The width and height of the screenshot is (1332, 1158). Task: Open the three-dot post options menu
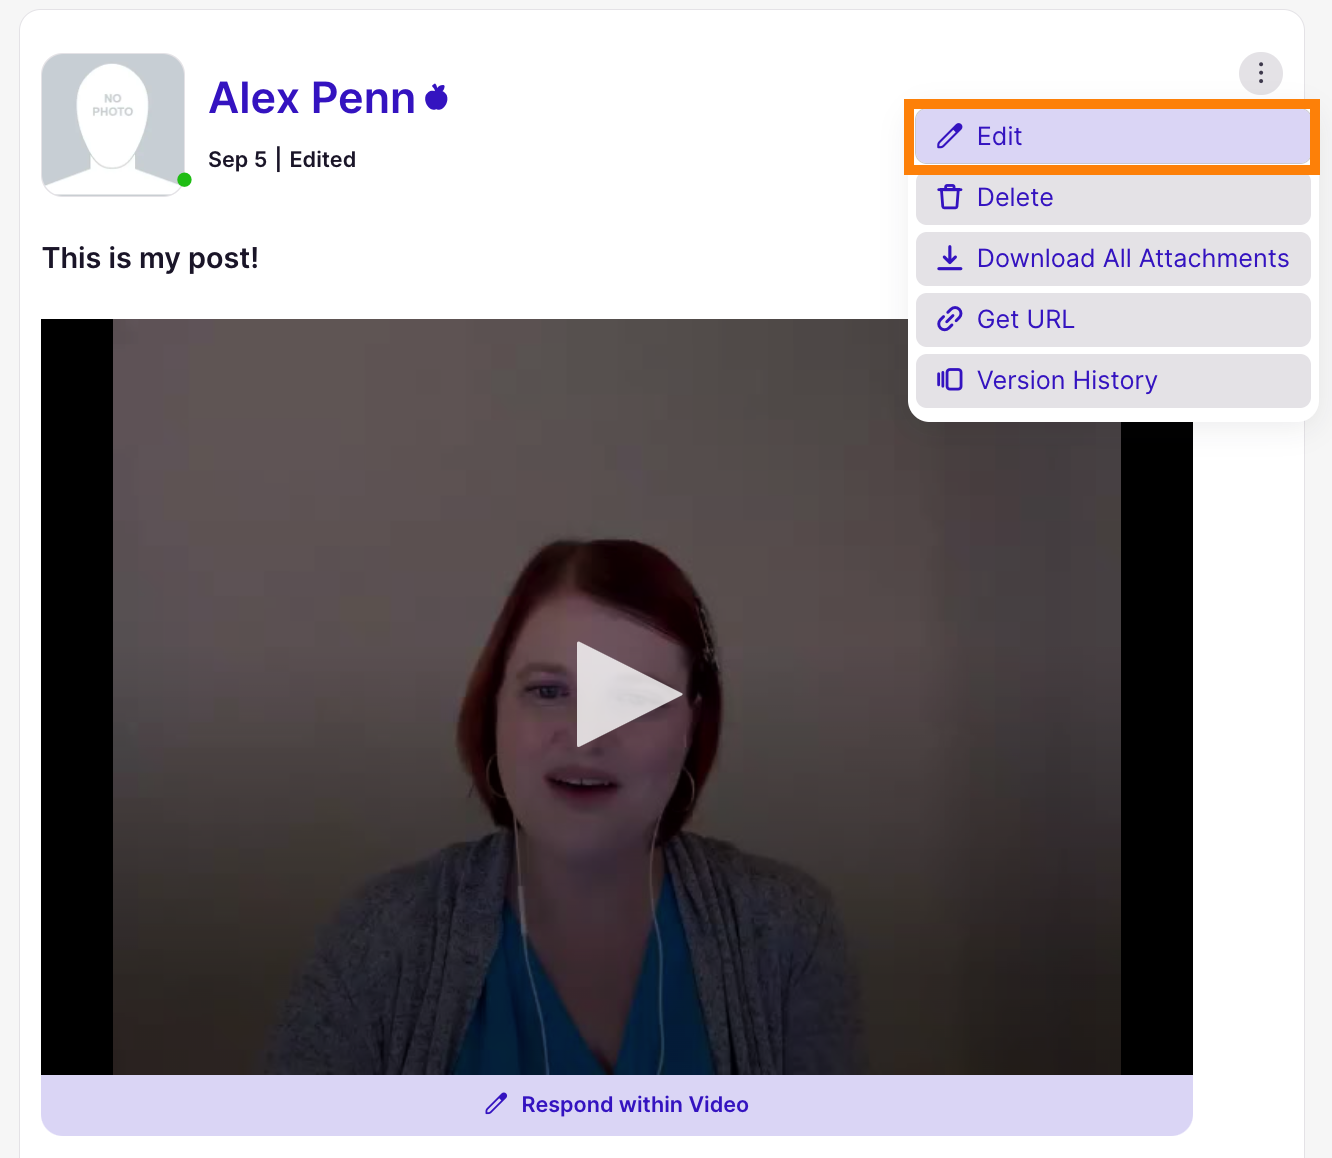coord(1260,73)
